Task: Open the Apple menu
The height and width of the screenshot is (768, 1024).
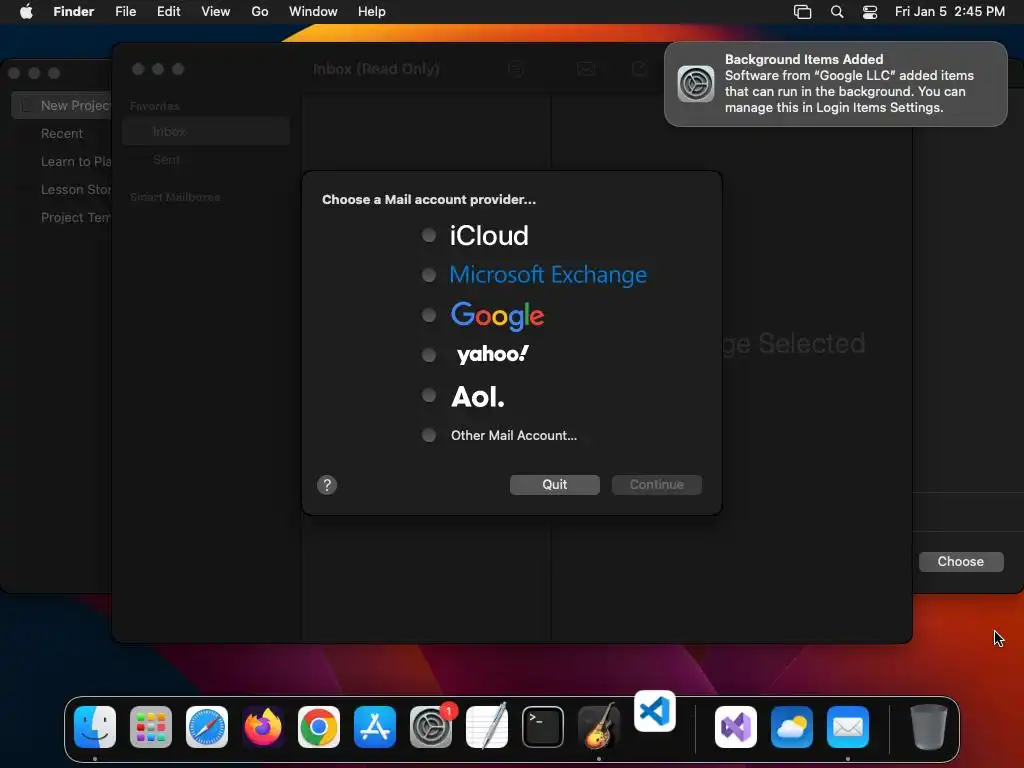Action: tap(26, 12)
